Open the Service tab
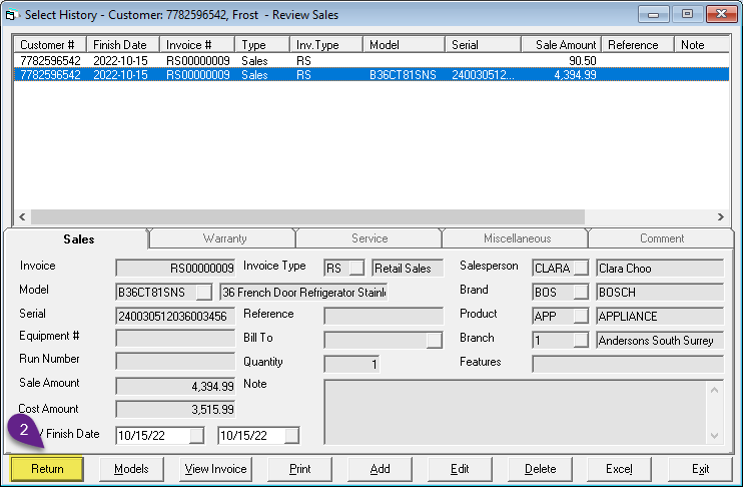743x487 pixels. 370,238
